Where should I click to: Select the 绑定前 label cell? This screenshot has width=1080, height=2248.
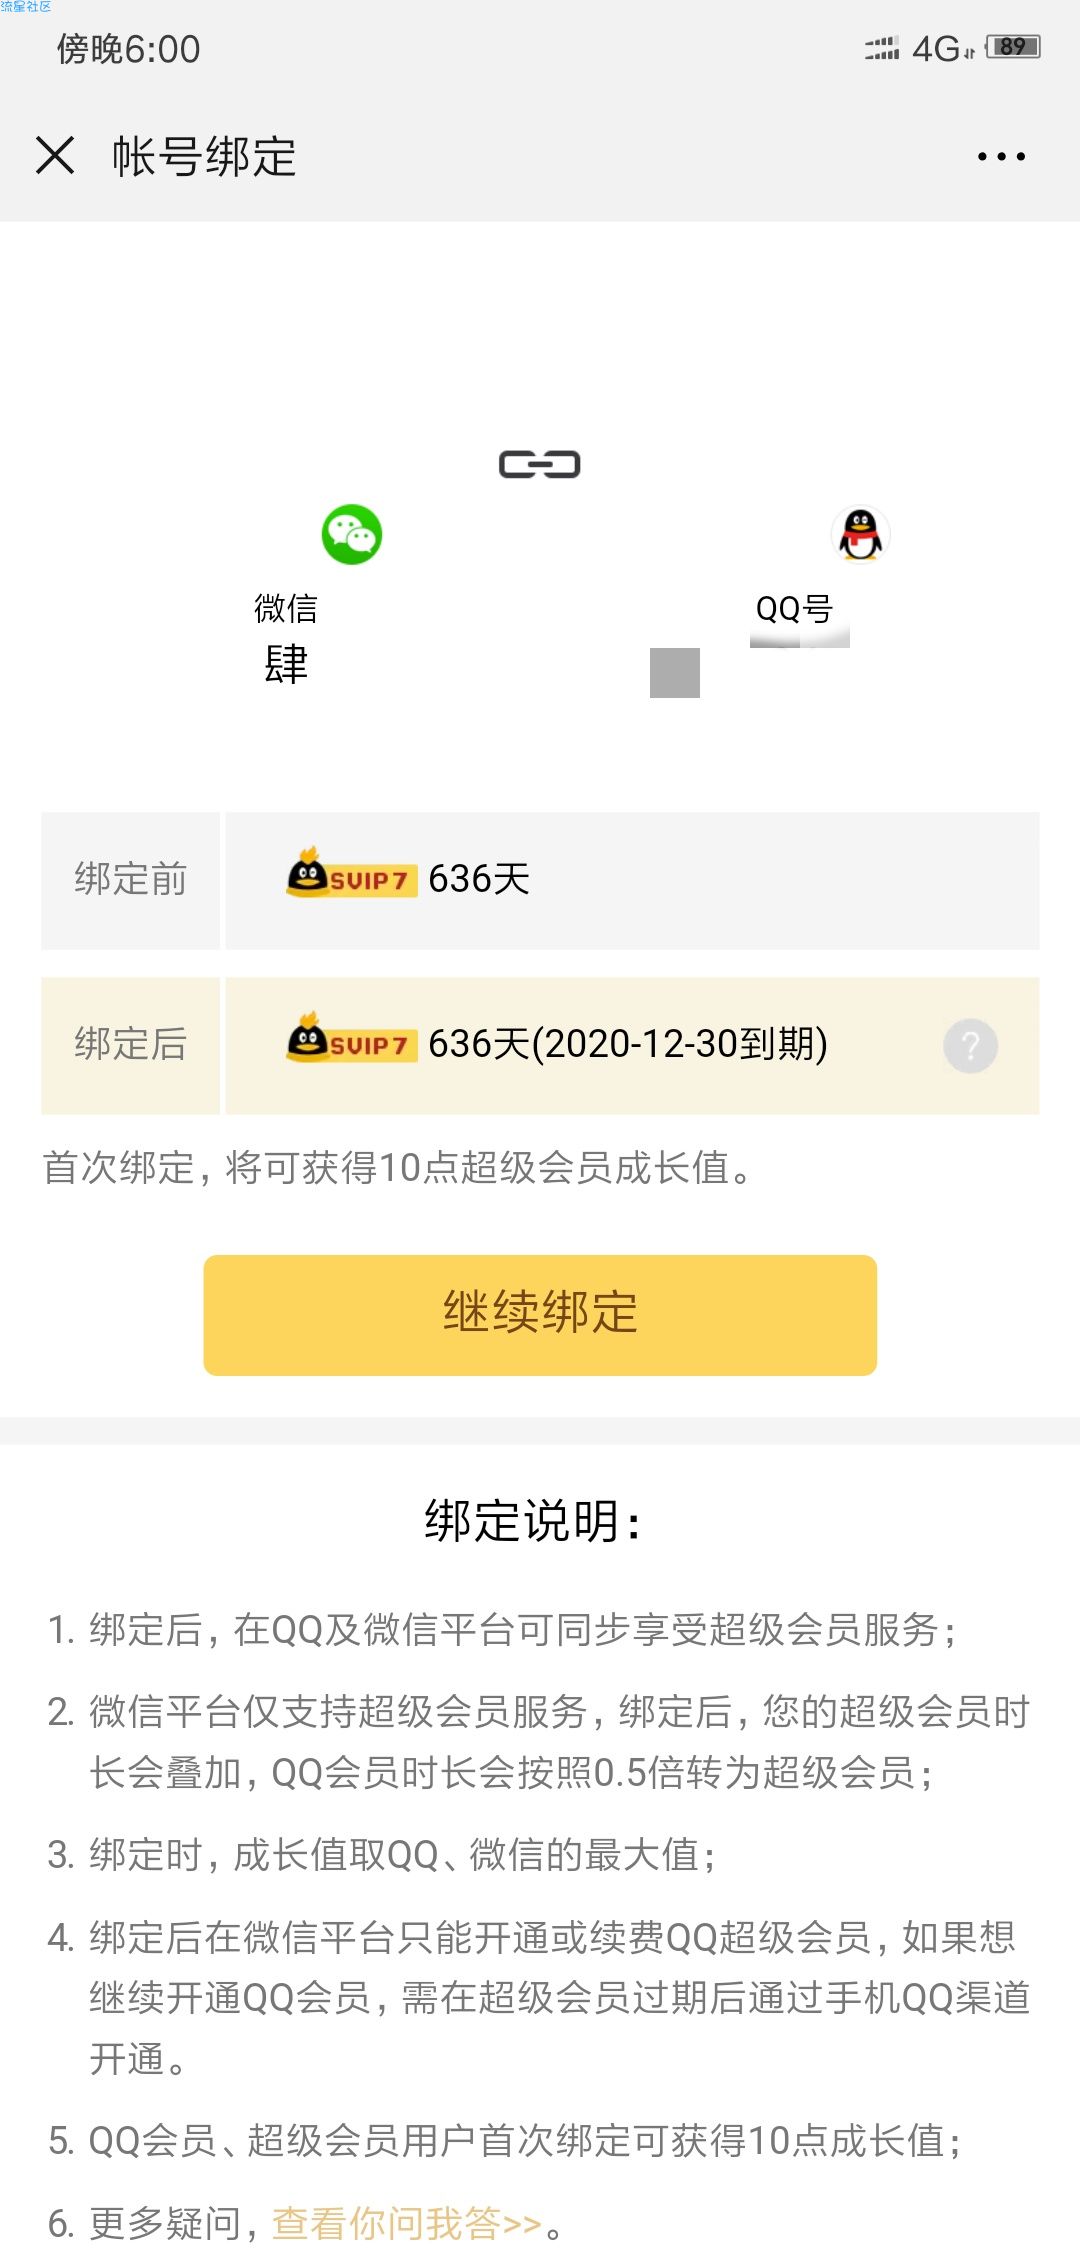(x=130, y=880)
